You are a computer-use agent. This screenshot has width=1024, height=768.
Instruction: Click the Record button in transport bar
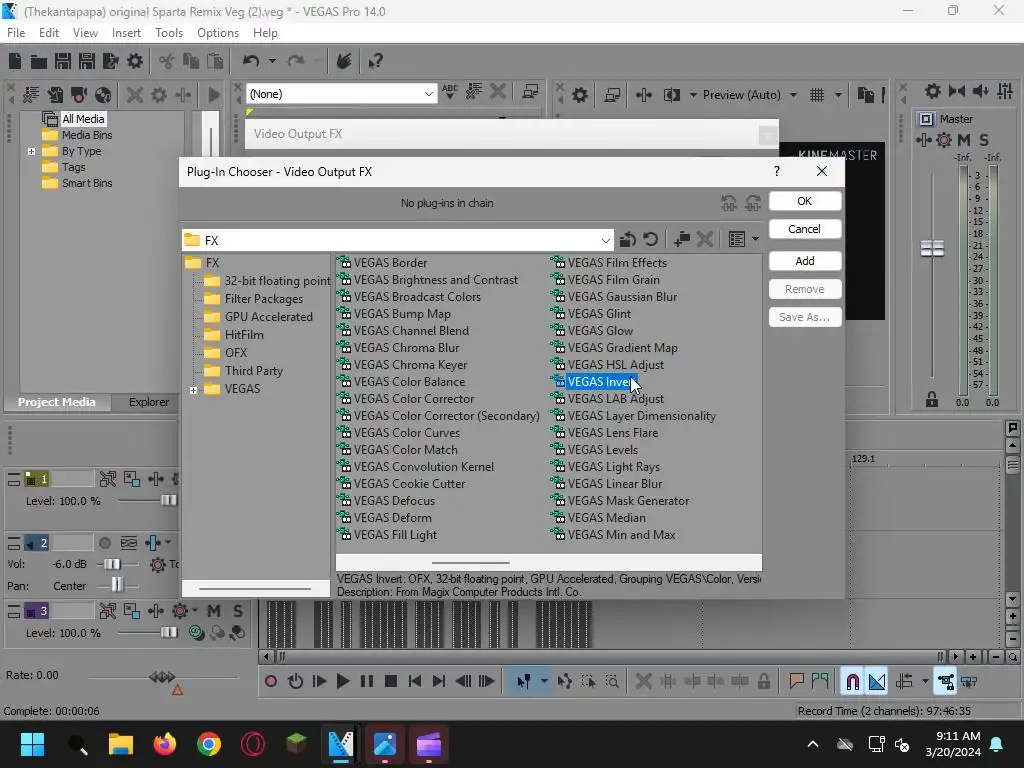click(x=271, y=682)
